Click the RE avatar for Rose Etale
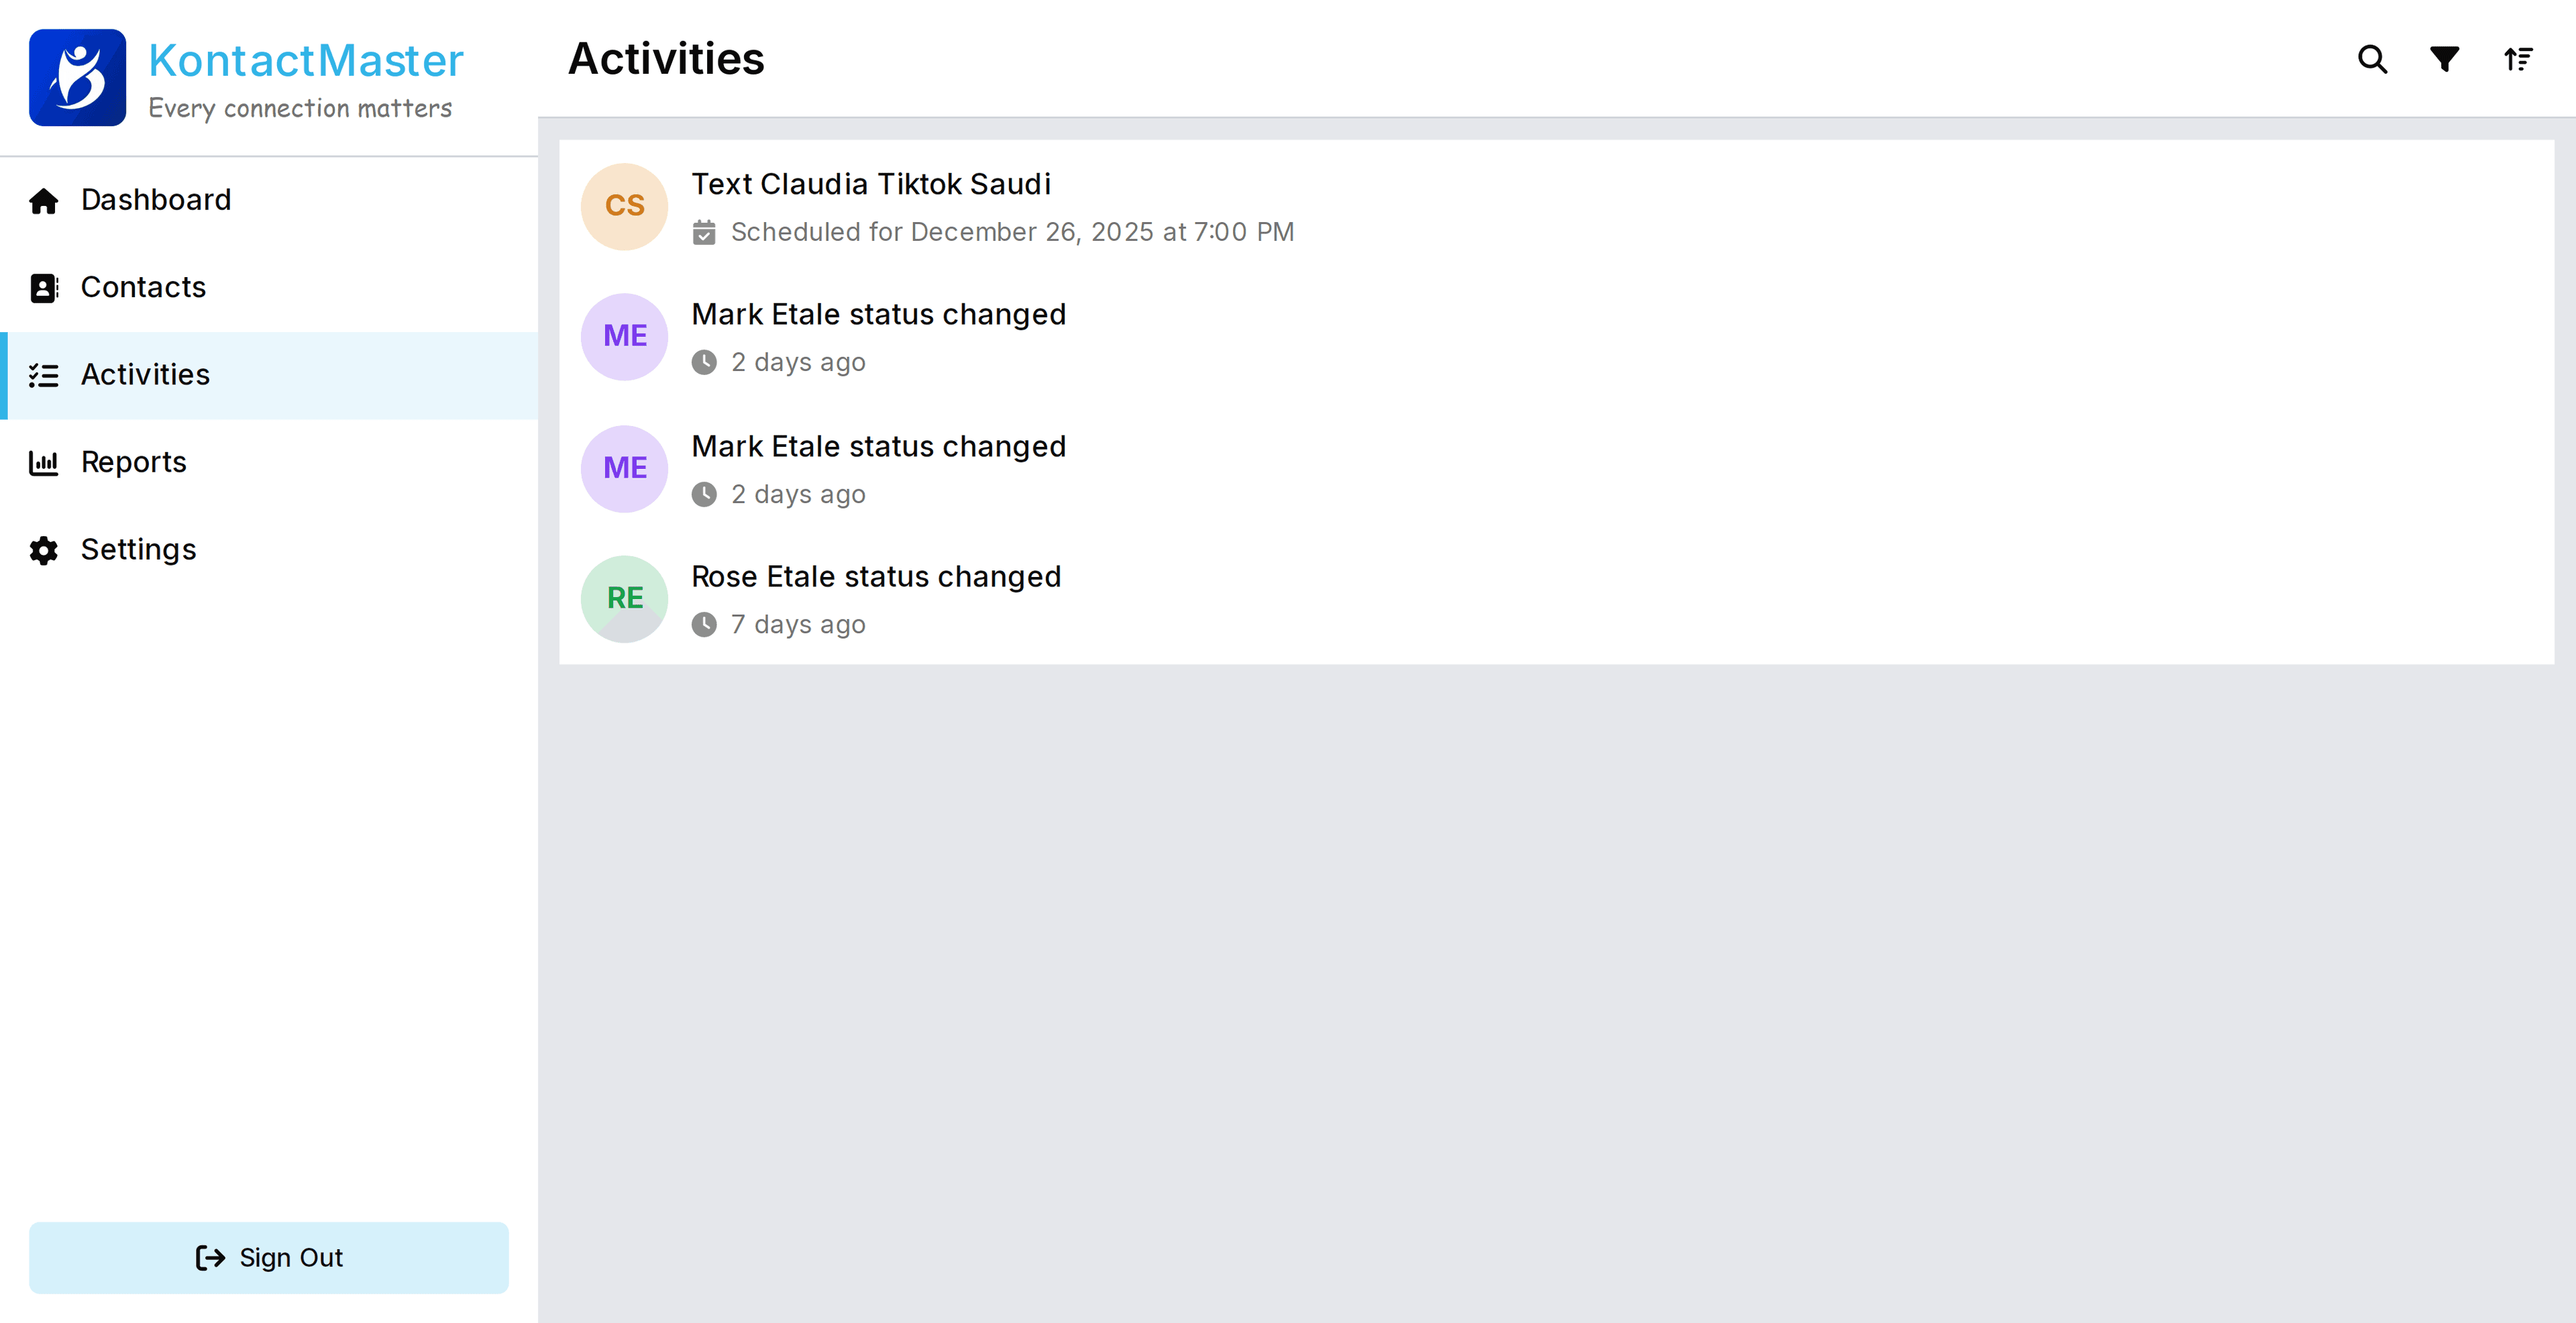The width and height of the screenshot is (2576, 1323). pyautogui.click(x=624, y=598)
